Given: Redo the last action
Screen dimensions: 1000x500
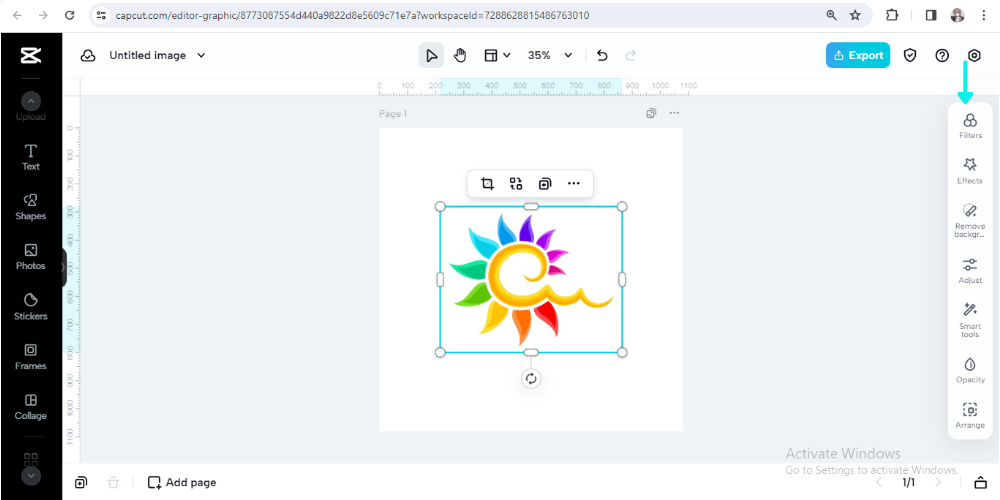Looking at the screenshot, I should point(631,55).
